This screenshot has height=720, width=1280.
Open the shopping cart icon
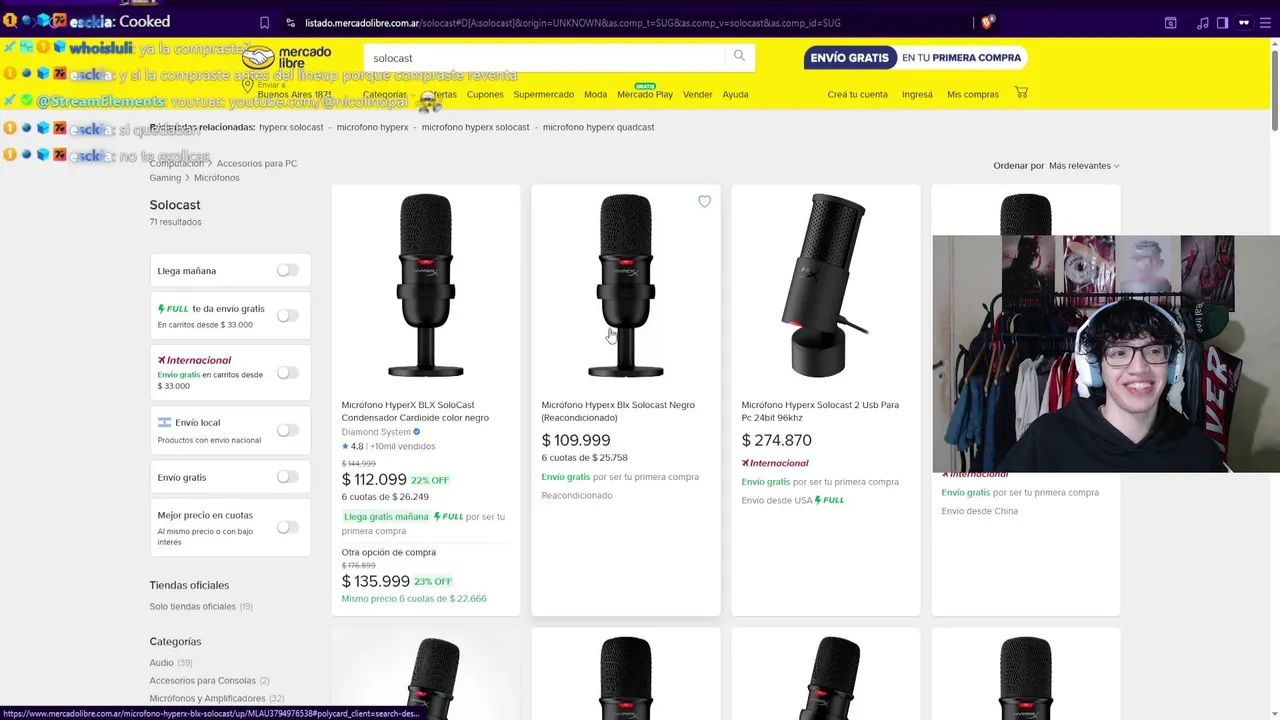(1021, 93)
